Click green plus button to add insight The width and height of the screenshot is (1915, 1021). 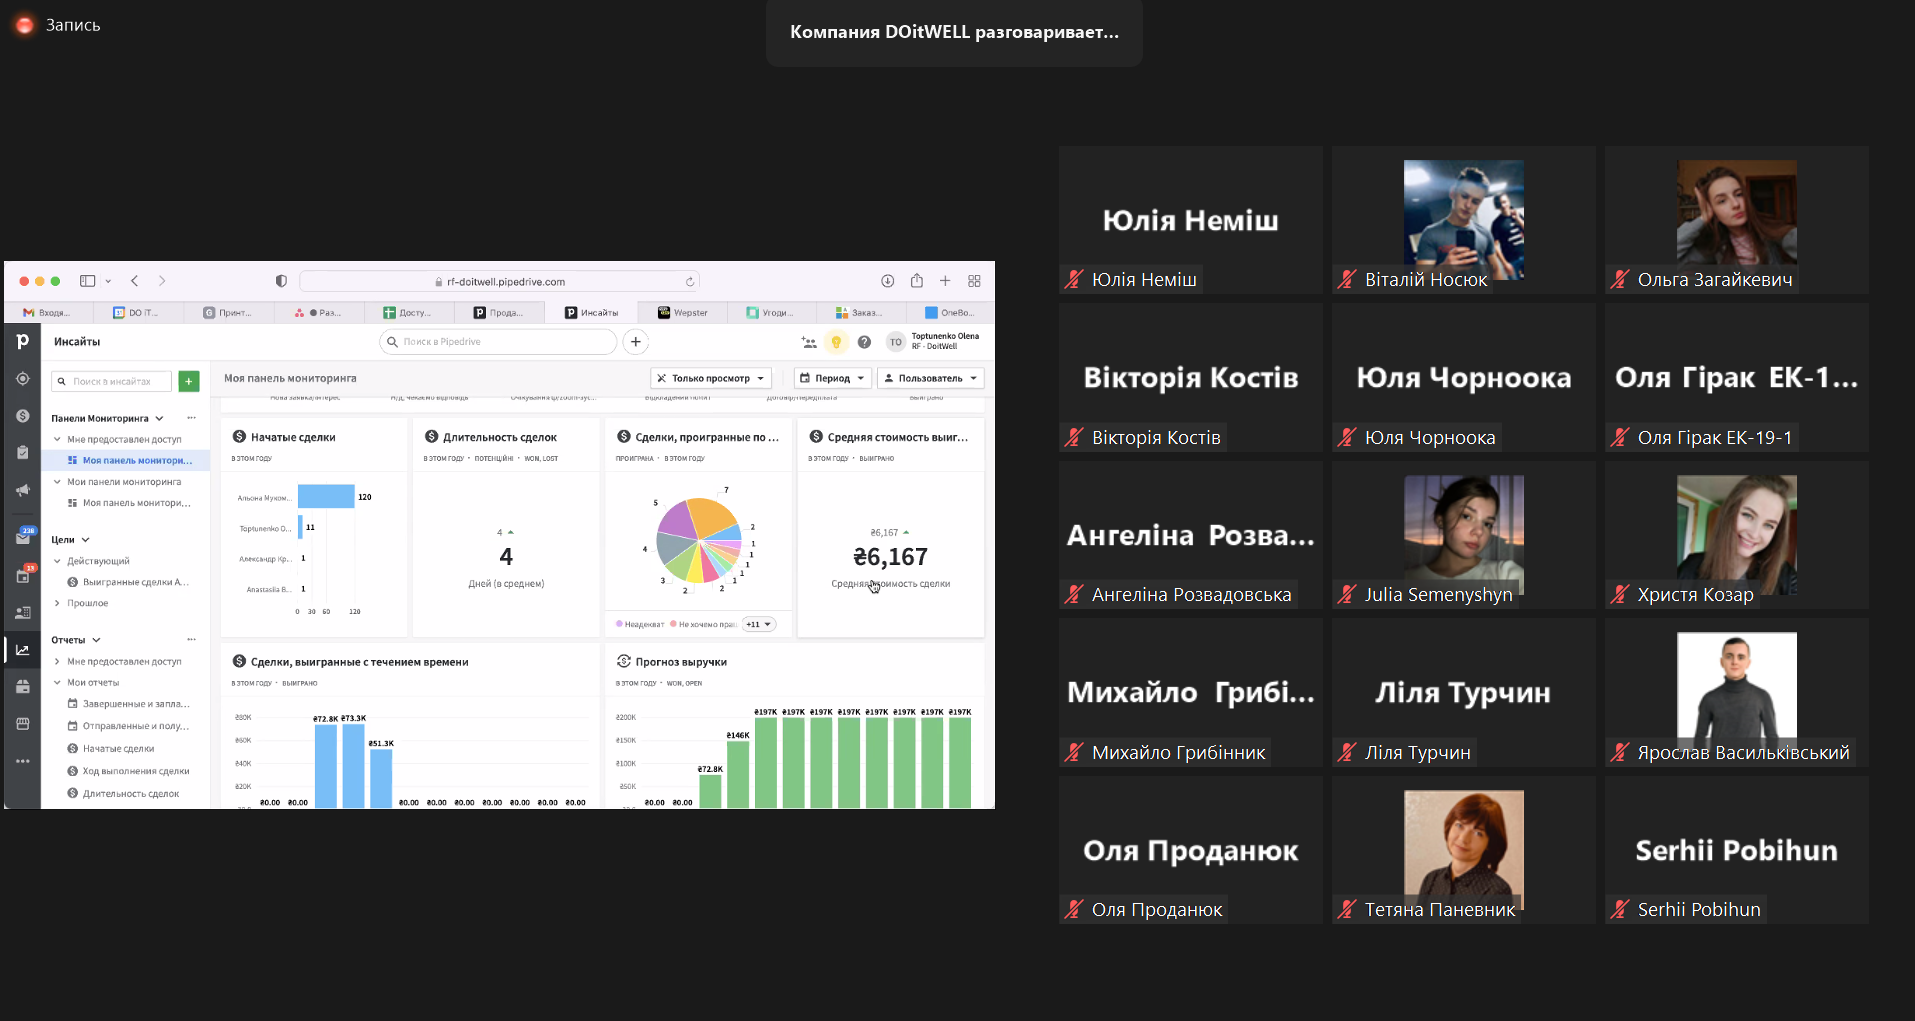pyautogui.click(x=189, y=381)
